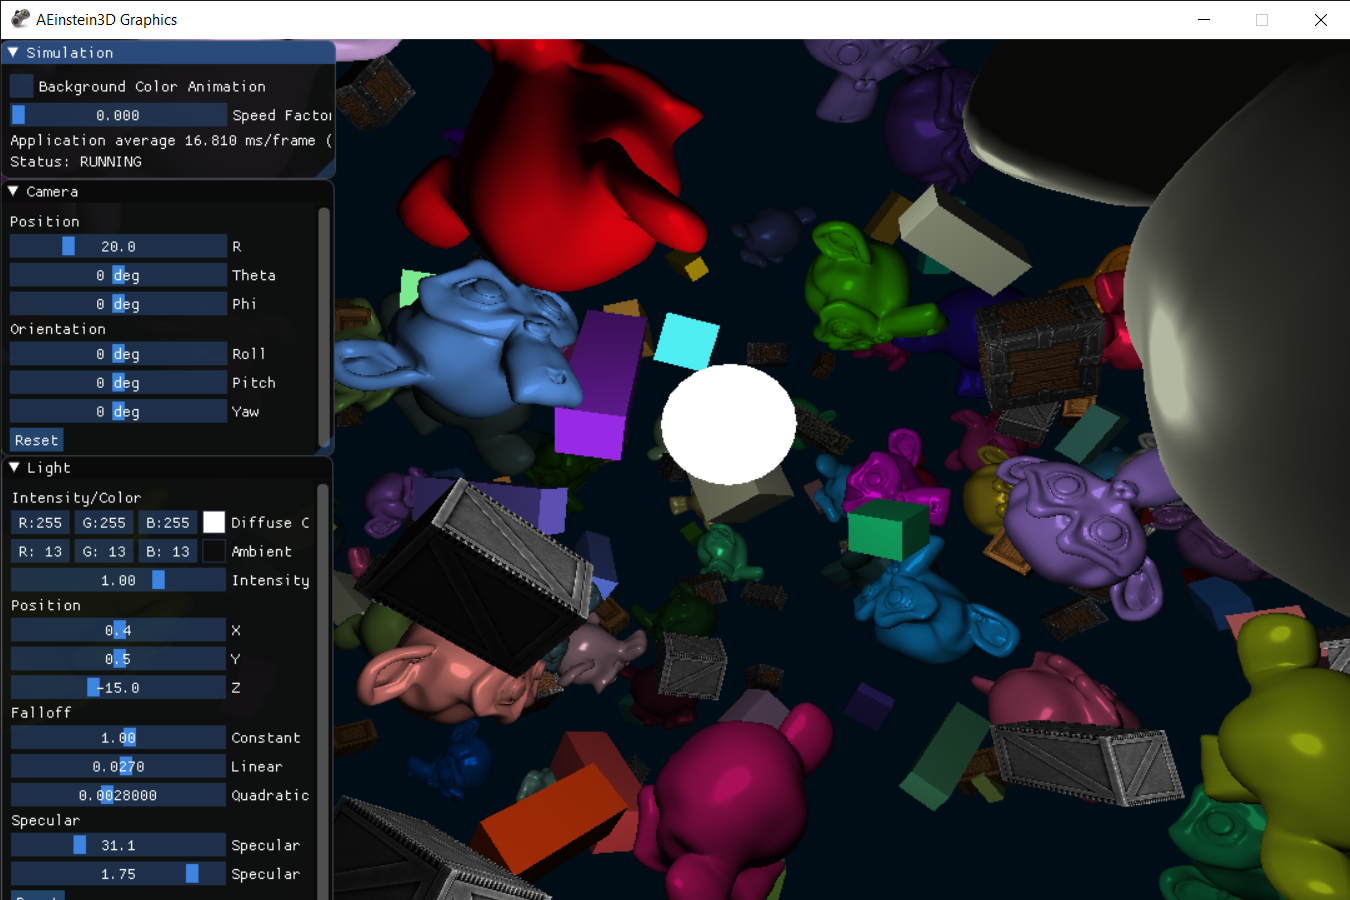Collapse the Camera section

point(12,191)
